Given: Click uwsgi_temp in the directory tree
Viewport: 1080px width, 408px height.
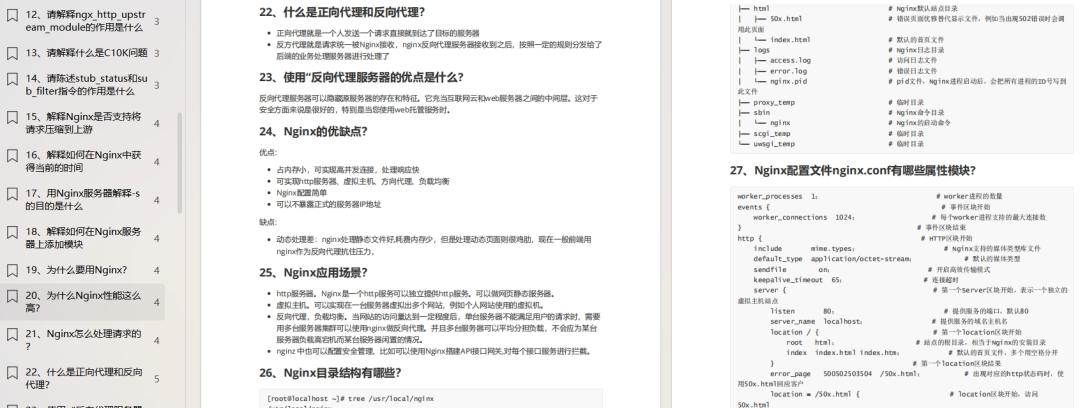Looking at the screenshot, I should coord(773,144).
